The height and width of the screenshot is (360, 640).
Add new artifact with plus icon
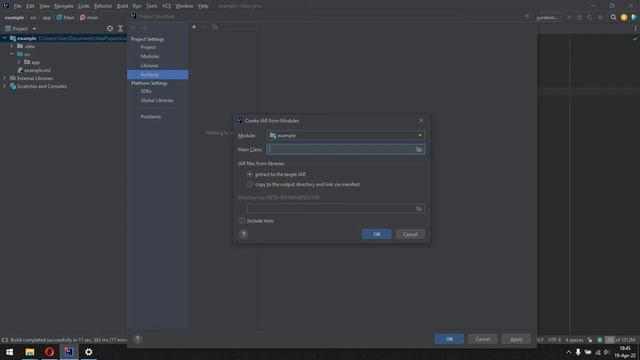194,27
